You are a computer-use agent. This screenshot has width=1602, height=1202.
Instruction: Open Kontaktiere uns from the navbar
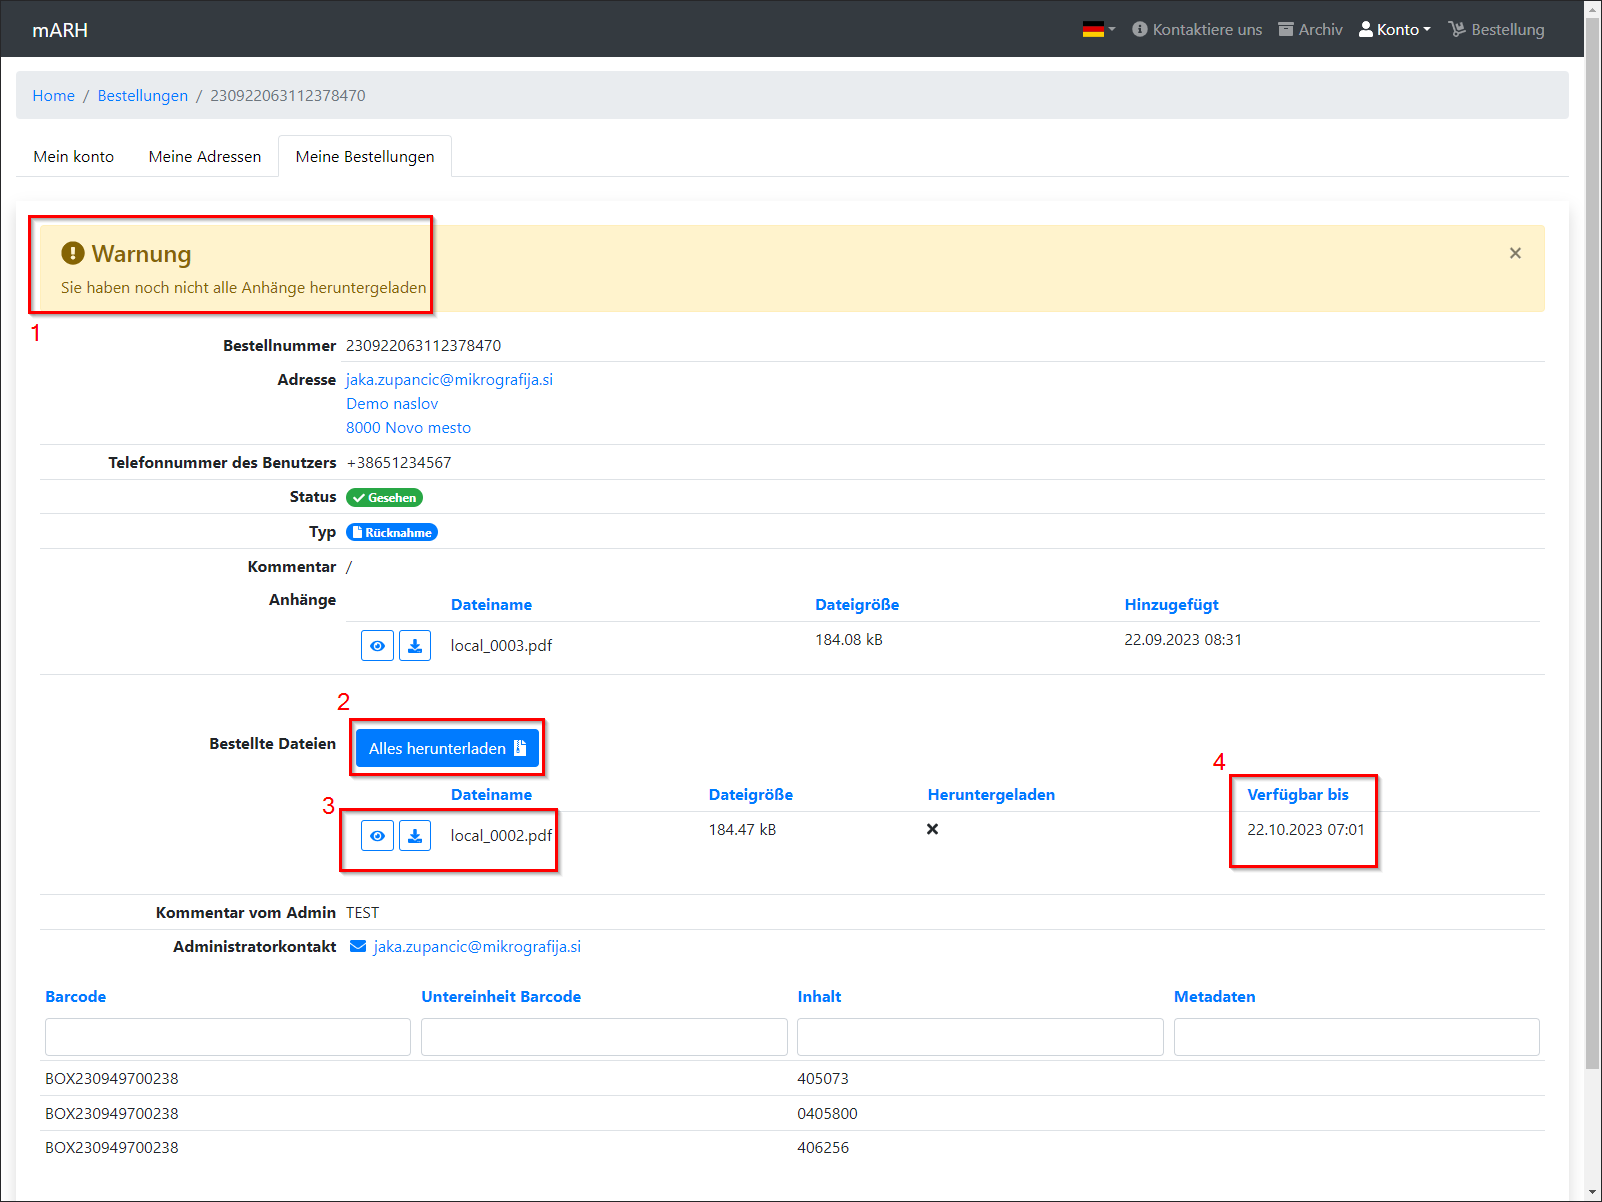(1197, 30)
